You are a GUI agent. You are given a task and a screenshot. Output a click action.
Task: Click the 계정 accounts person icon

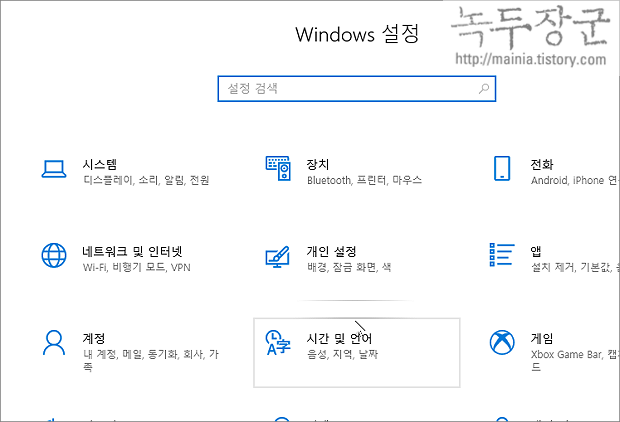click(54, 343)
